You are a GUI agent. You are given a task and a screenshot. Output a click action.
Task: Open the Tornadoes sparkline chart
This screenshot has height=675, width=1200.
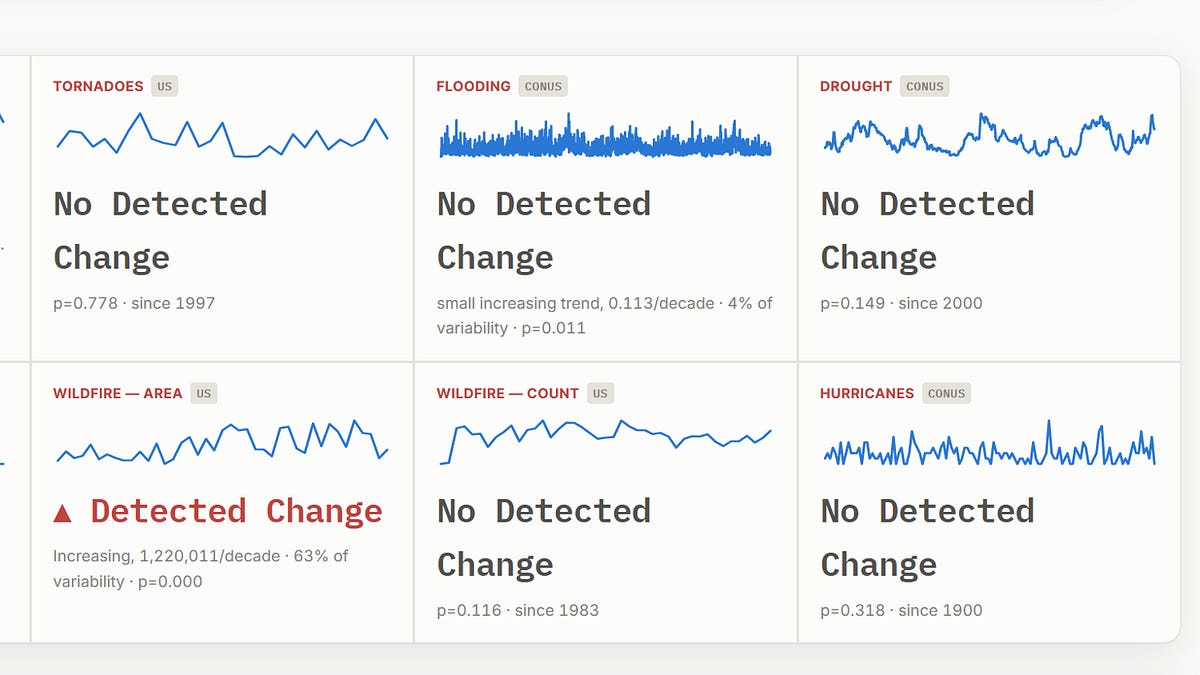pos(222,135)
